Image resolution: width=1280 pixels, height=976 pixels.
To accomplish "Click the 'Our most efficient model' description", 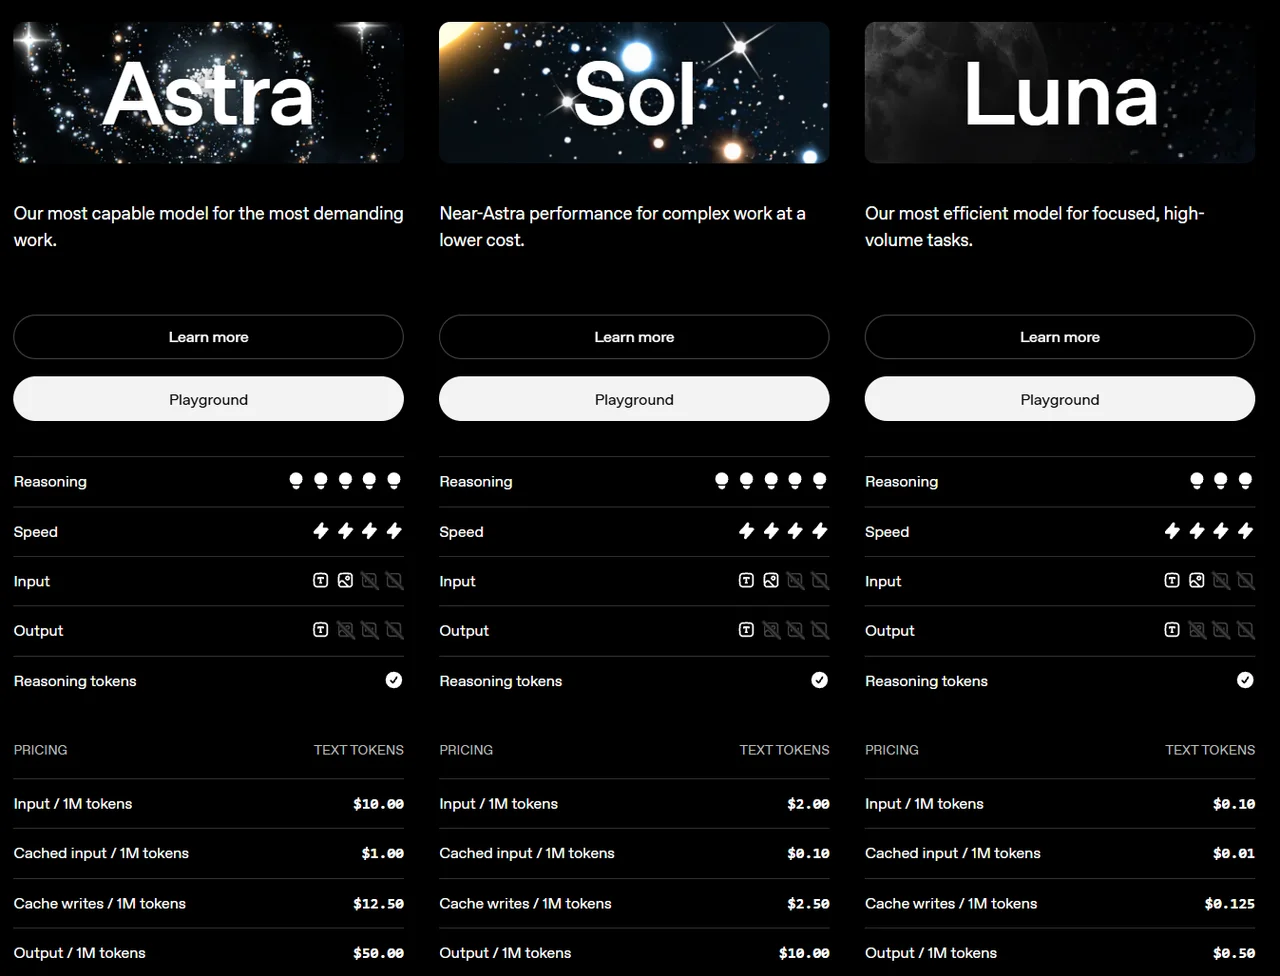I will coord(1034,226).
